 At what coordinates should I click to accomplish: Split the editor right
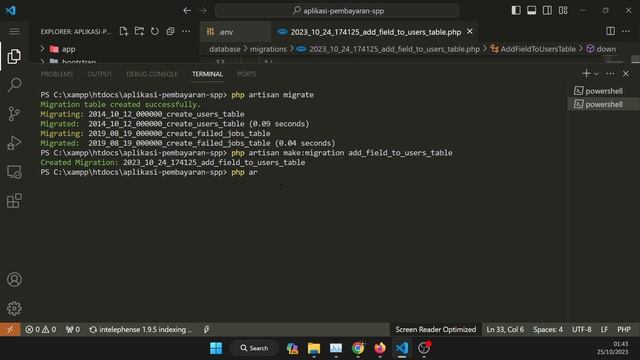coord(610,31)
